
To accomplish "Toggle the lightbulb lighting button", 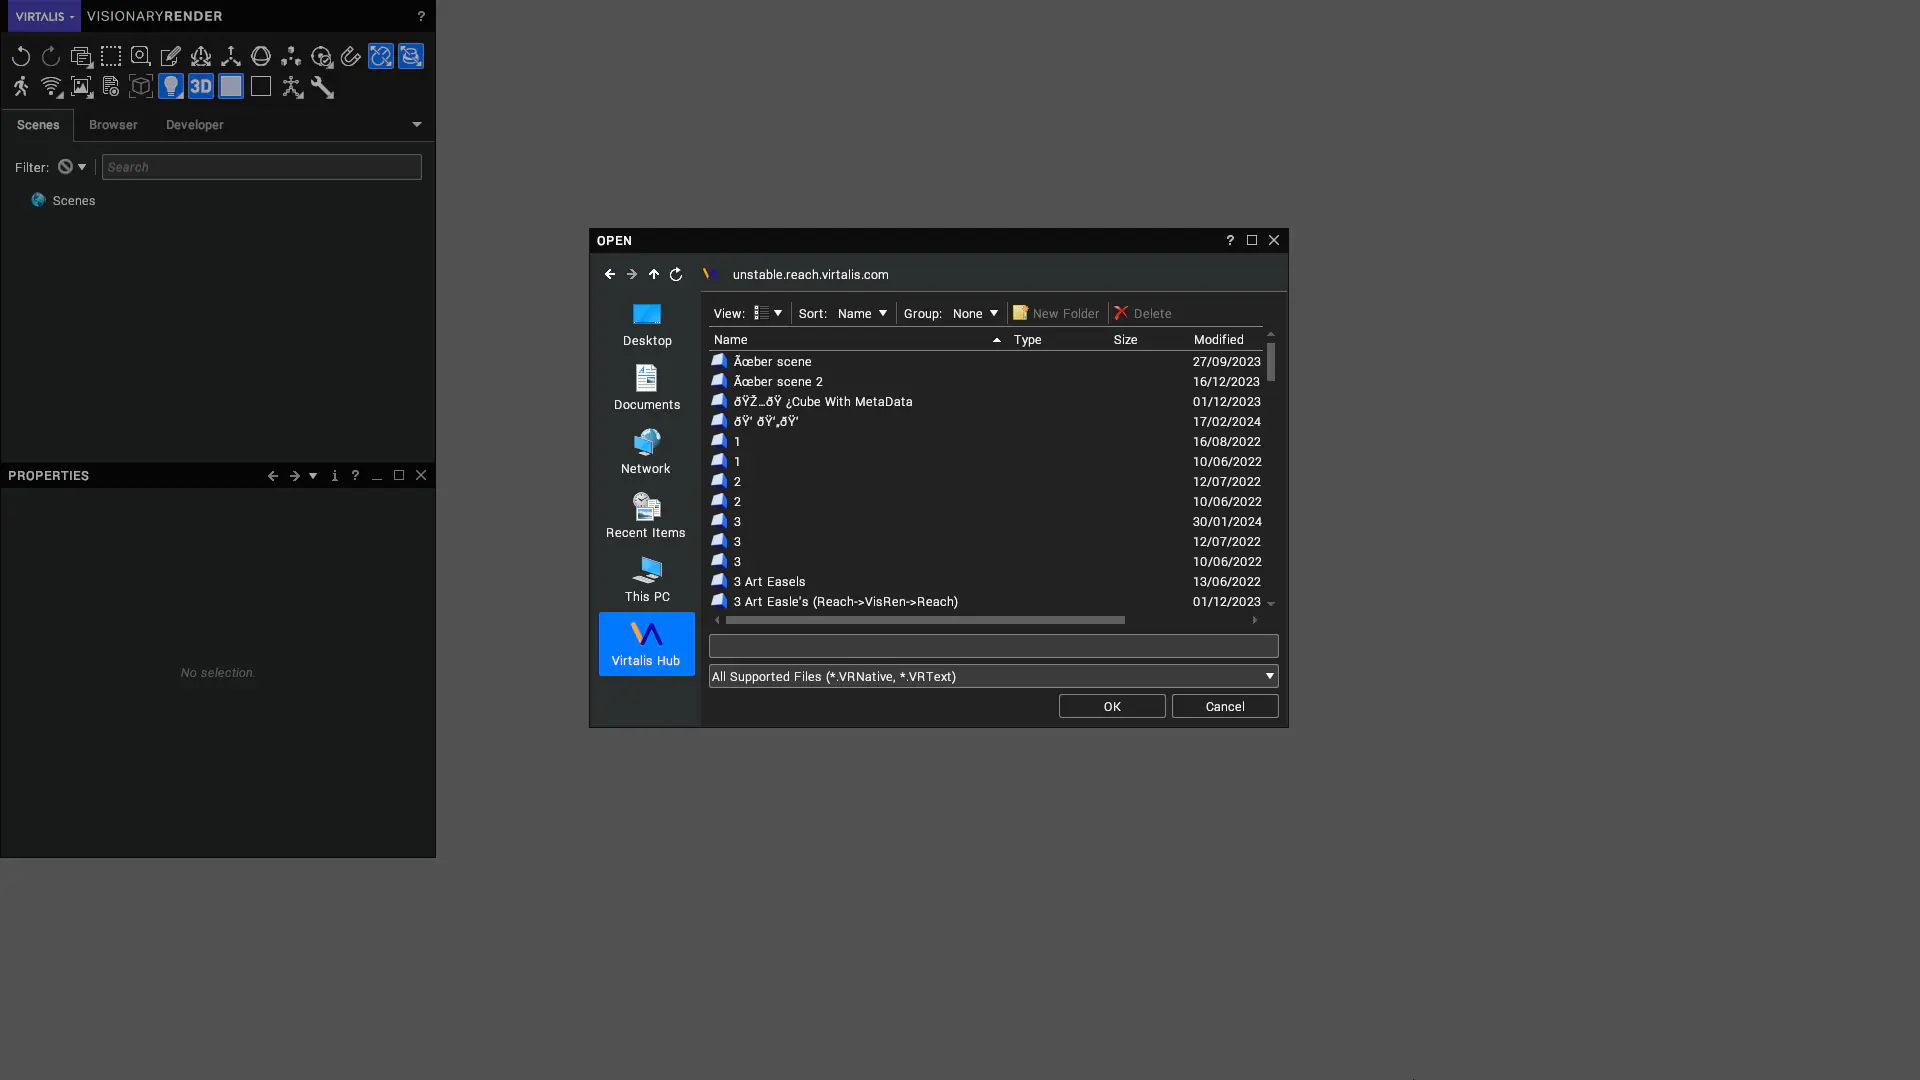I will pyautogui.click(x=171, y=87).
